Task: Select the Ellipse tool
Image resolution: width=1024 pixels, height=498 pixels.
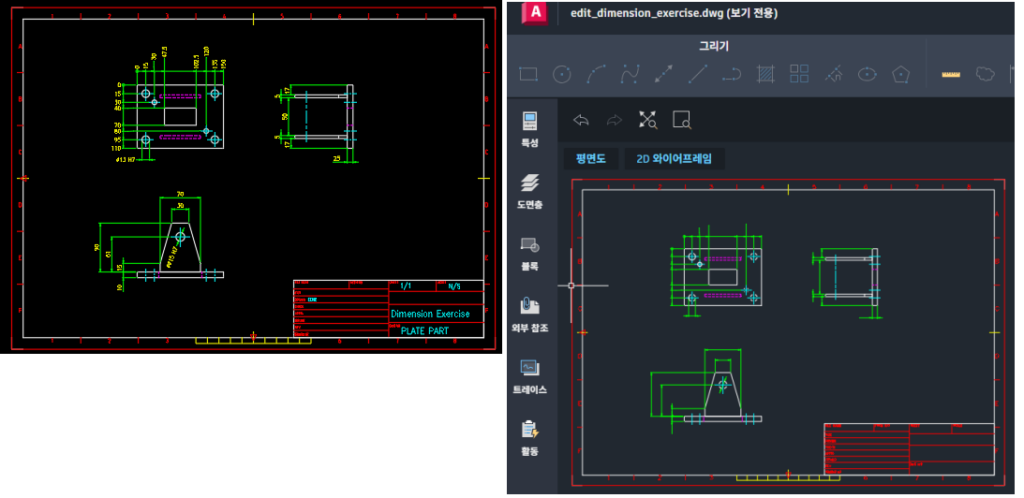Action: (x=868, y=74)
